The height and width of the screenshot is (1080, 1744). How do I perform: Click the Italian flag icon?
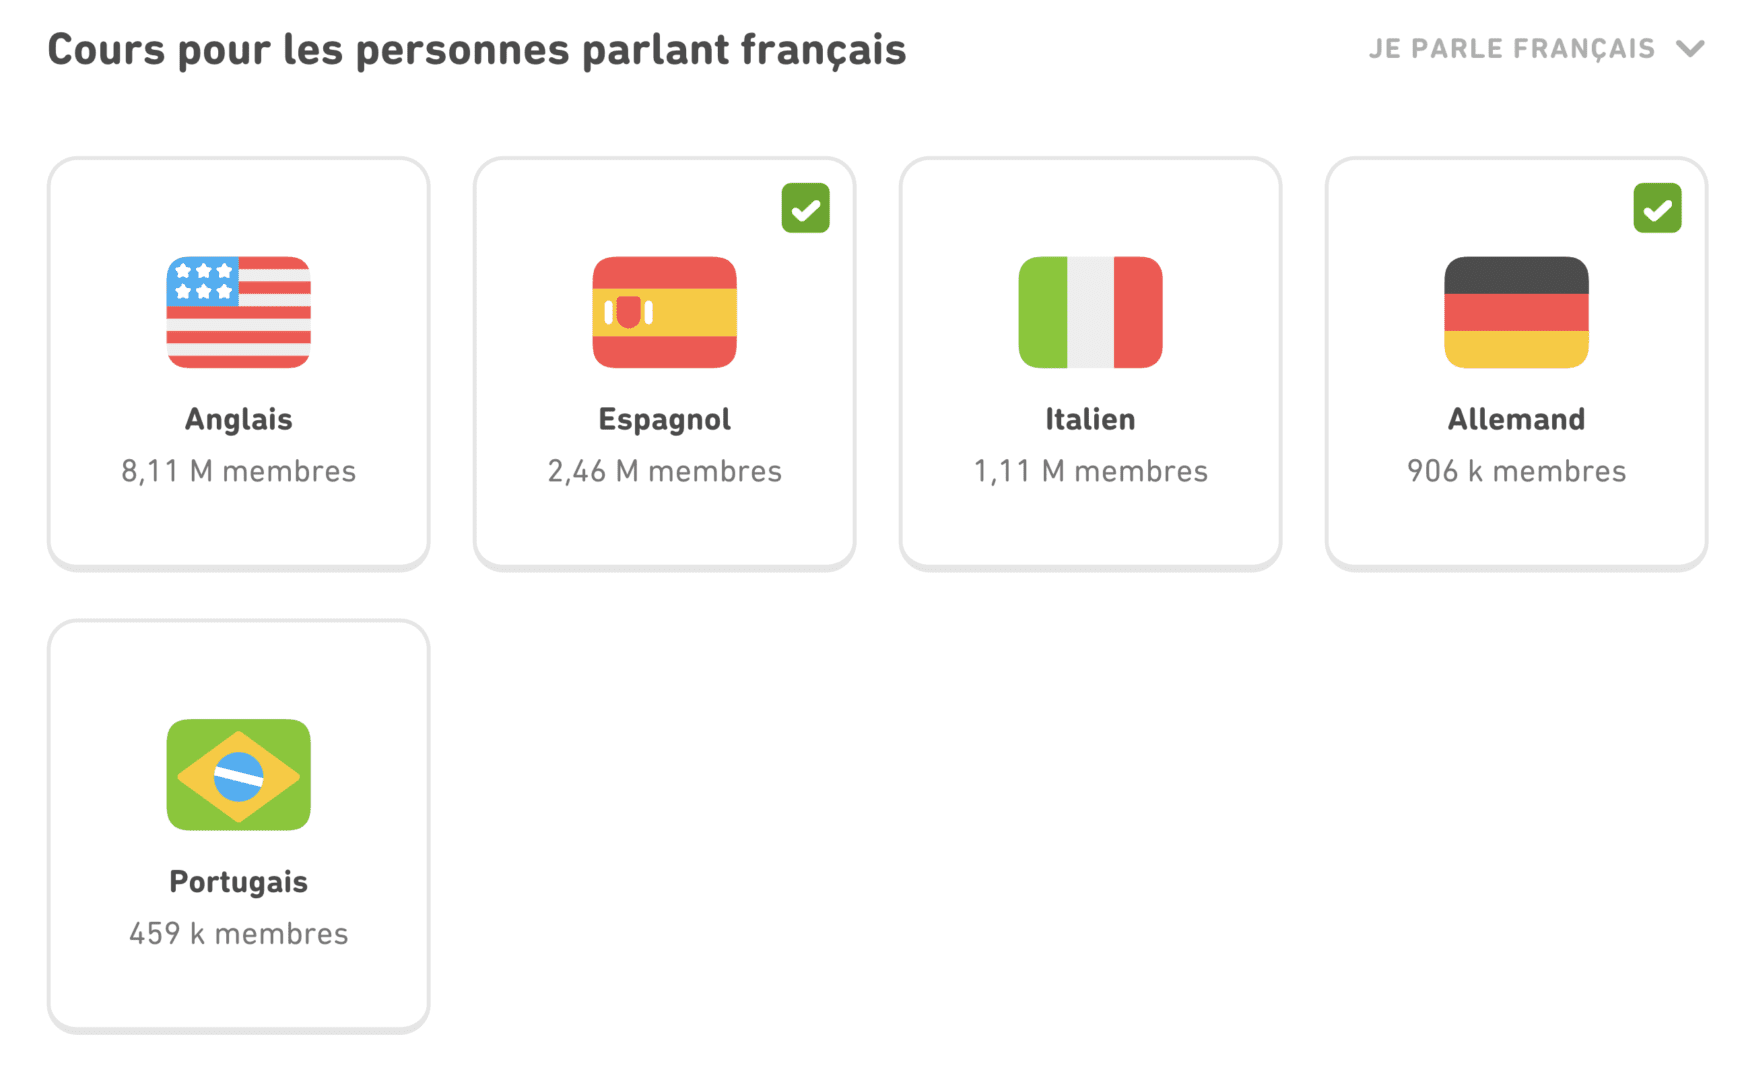coord(1090,312)
